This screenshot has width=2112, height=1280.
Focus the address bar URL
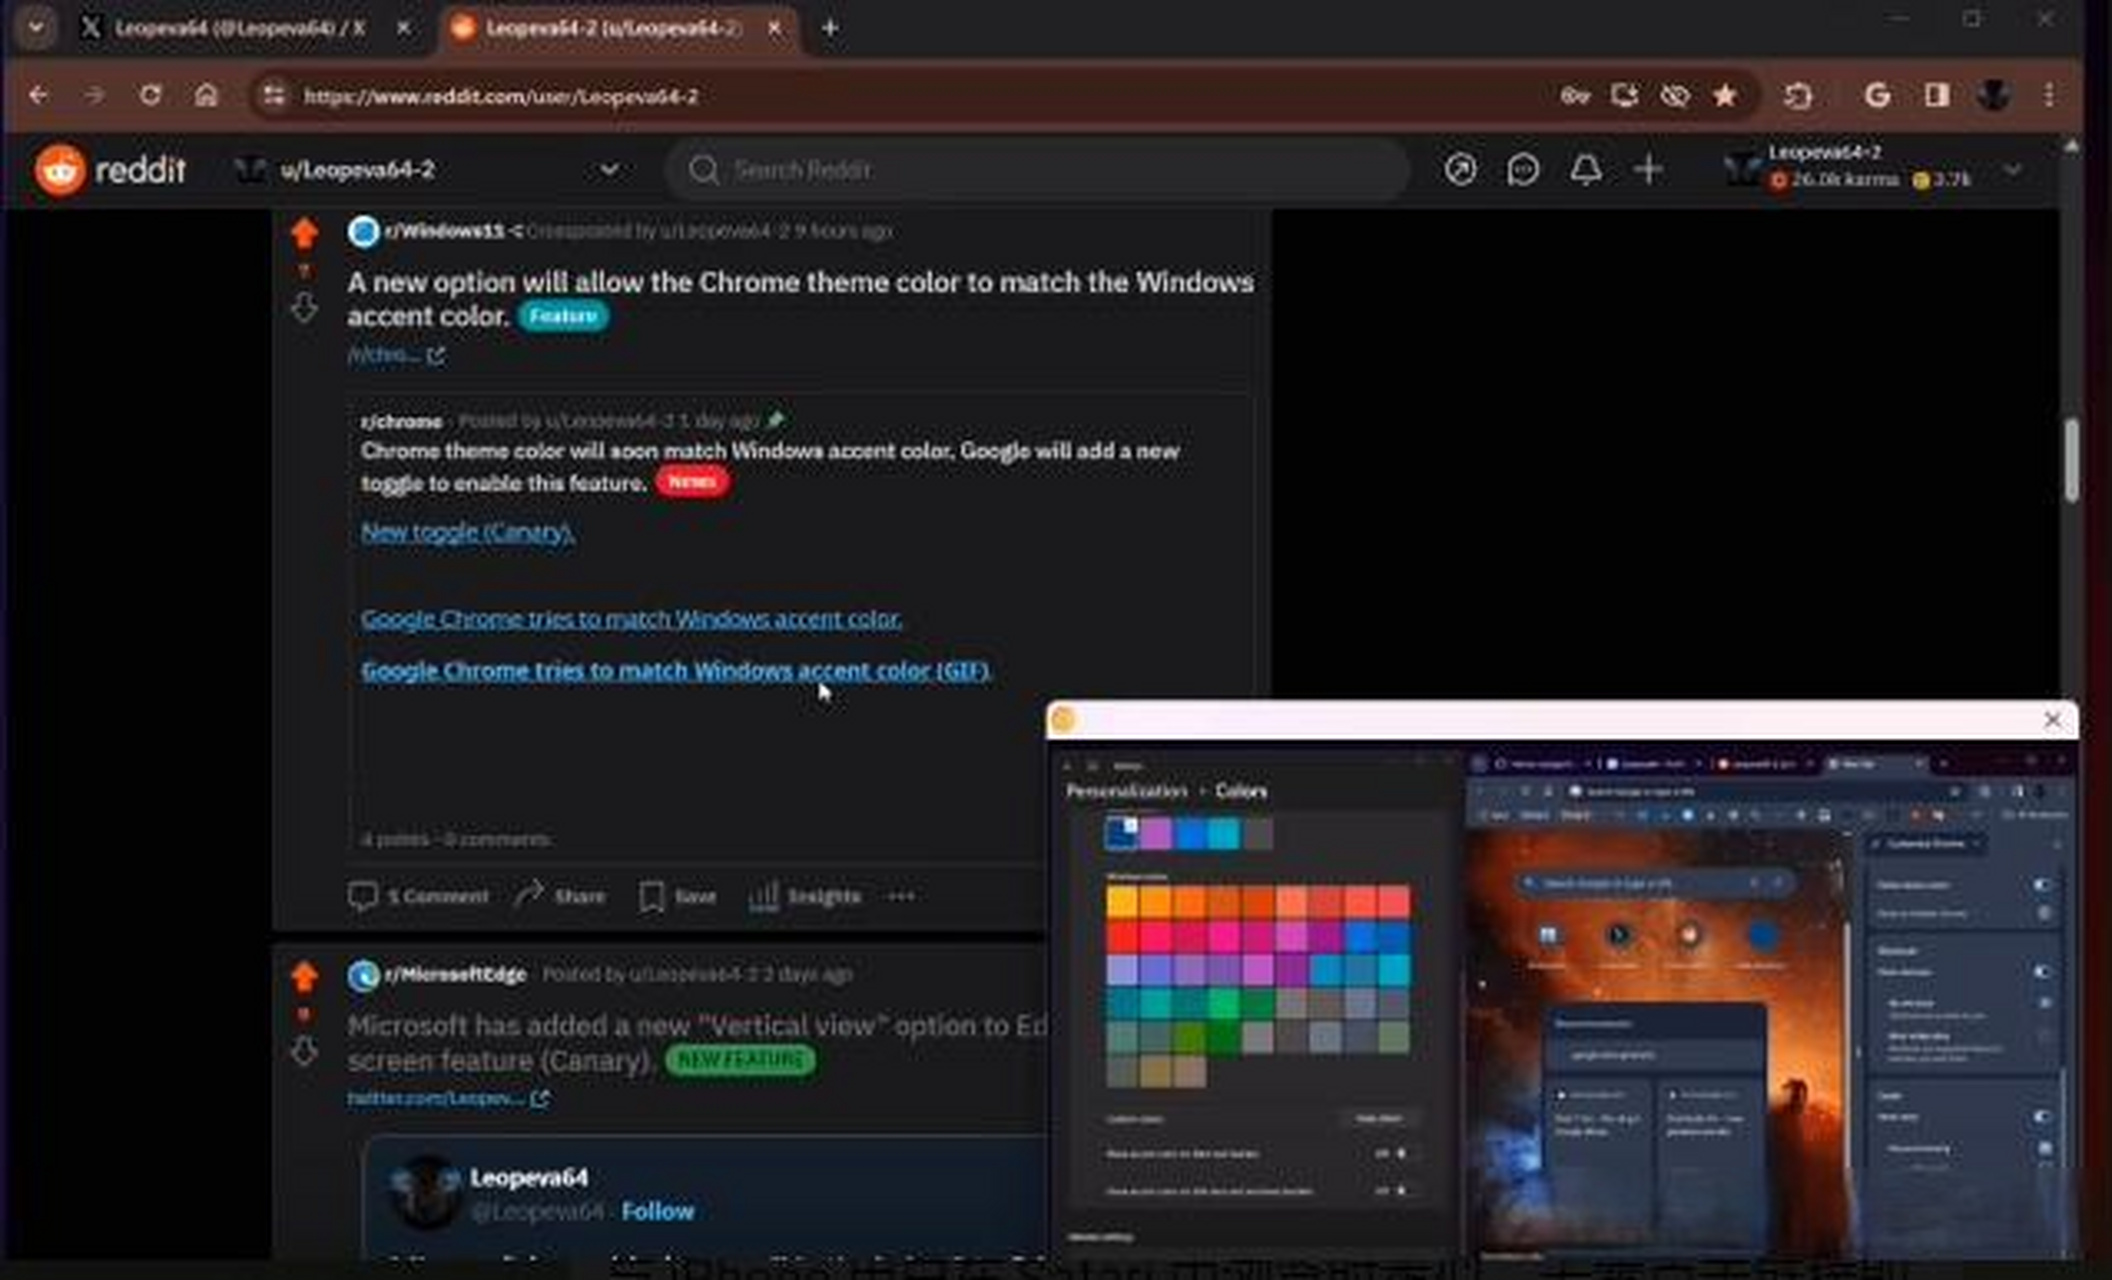[500, 96]
